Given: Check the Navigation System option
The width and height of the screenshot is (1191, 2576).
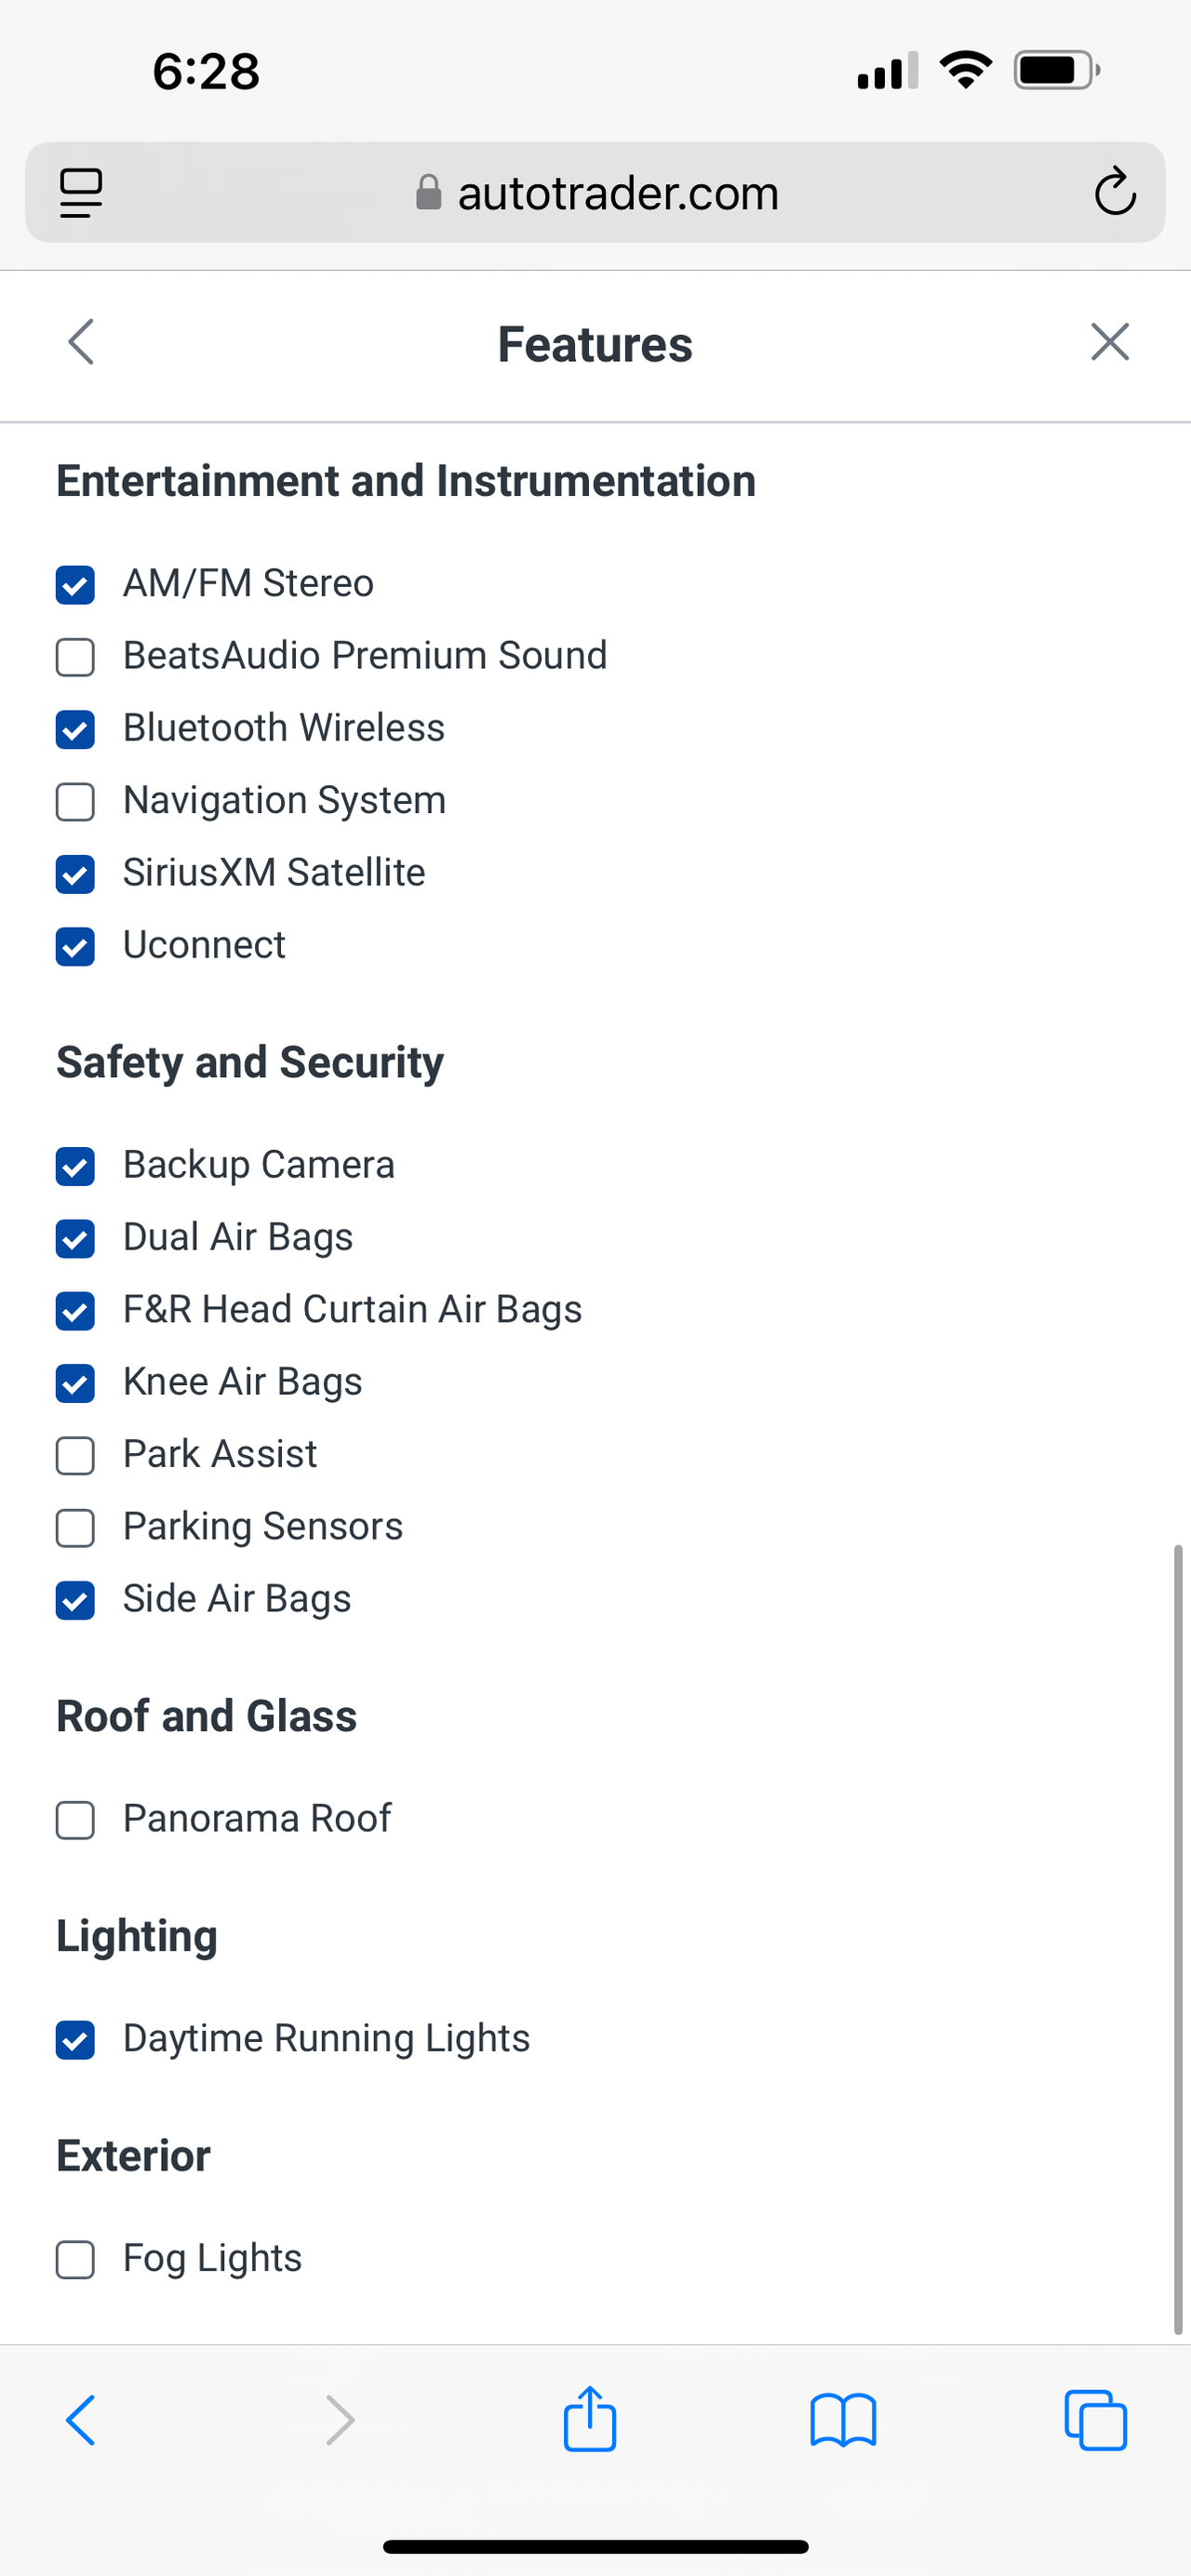Looking at the screenshot, I should coord(75,801).
